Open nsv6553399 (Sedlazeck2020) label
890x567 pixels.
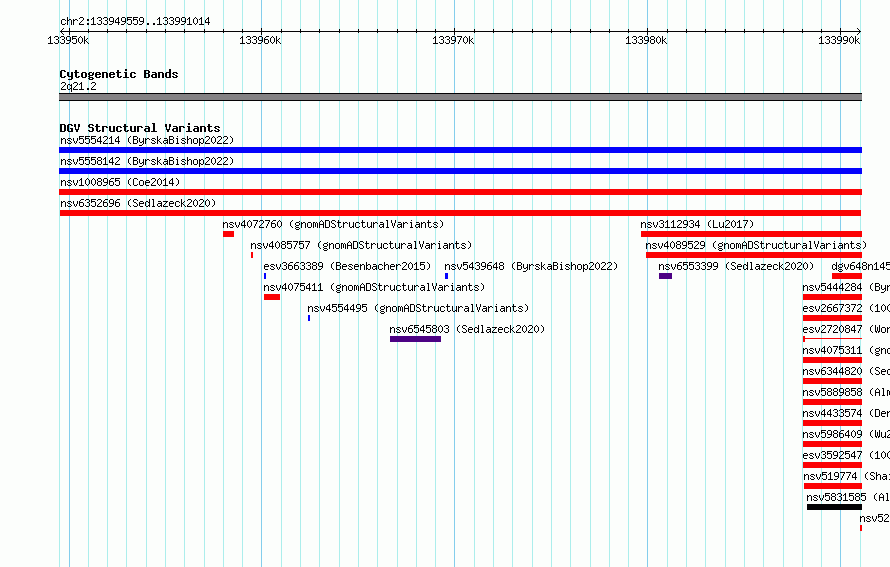tap(736, 266)
